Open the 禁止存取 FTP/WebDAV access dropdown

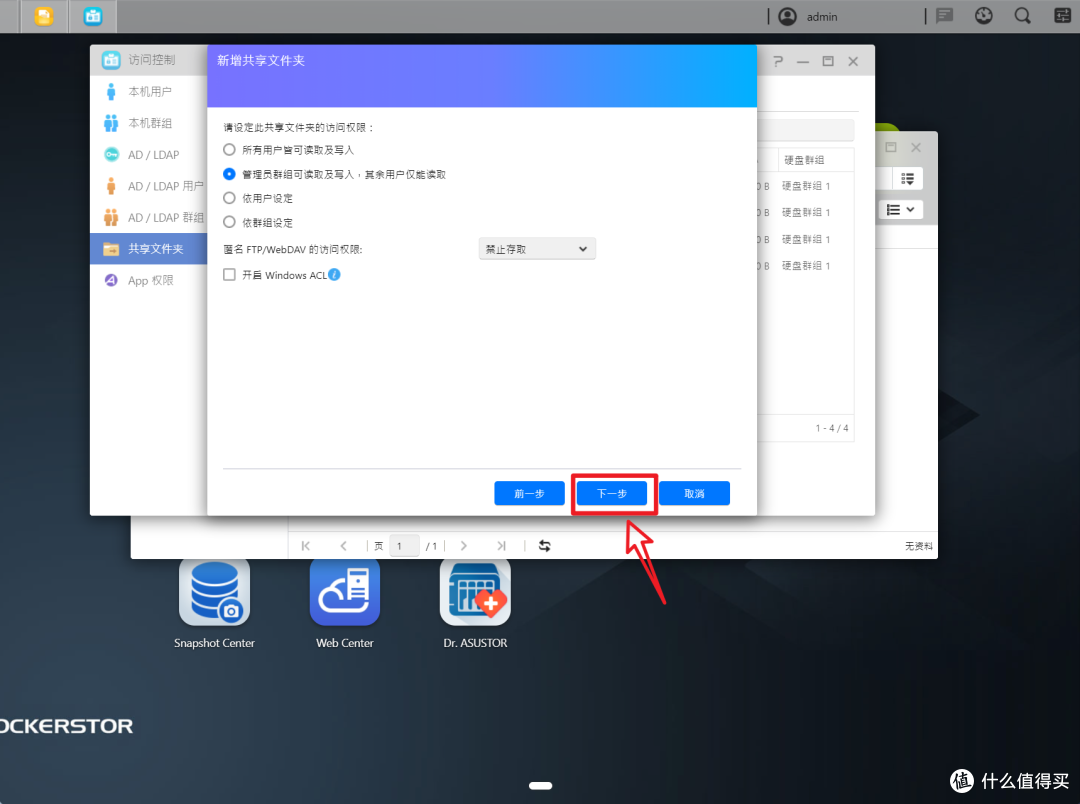pyautogui.click(x=537, y=248)
